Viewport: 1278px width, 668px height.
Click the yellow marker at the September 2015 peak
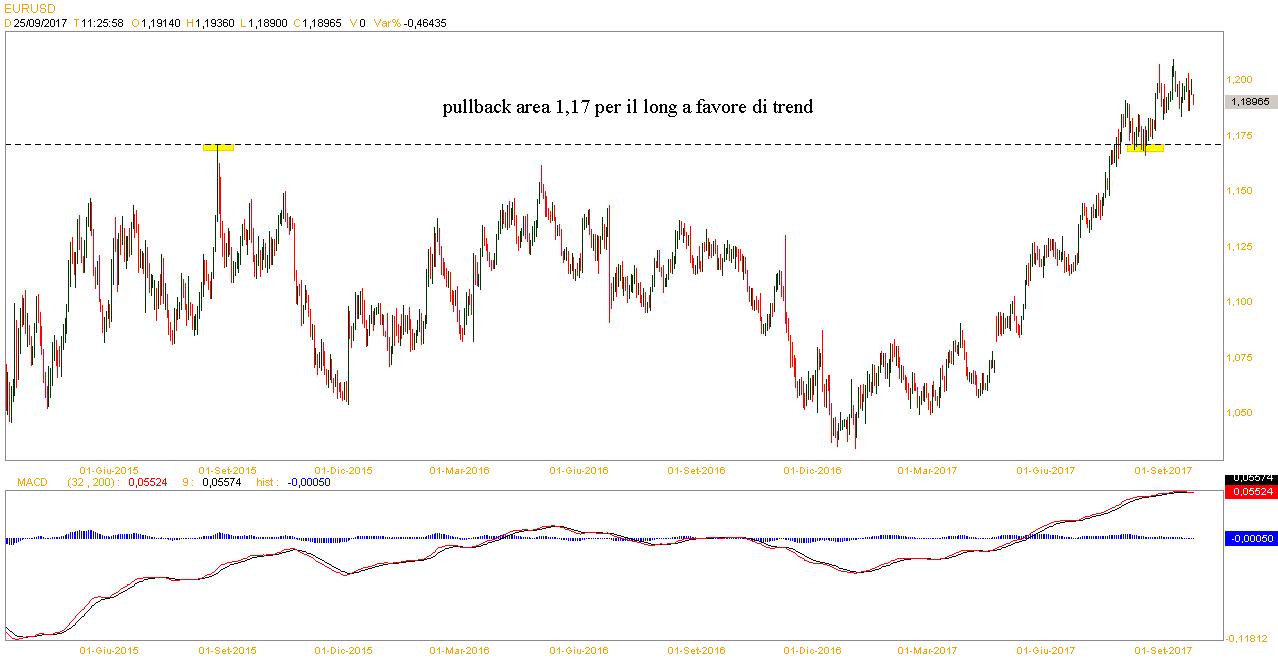coord(218,148)
